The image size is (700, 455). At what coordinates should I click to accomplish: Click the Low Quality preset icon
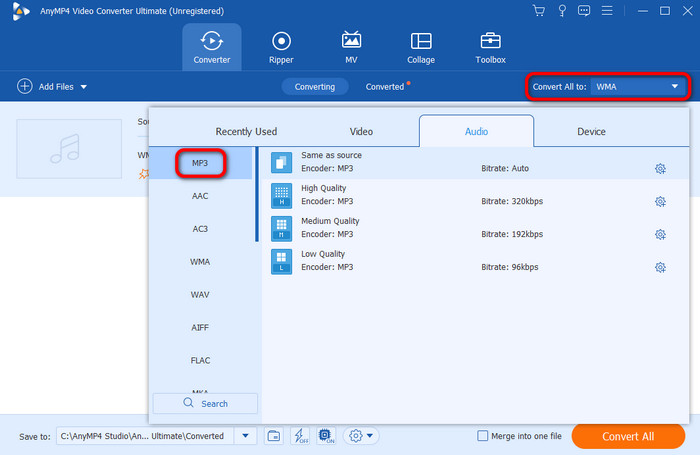(x=281, y=261)
